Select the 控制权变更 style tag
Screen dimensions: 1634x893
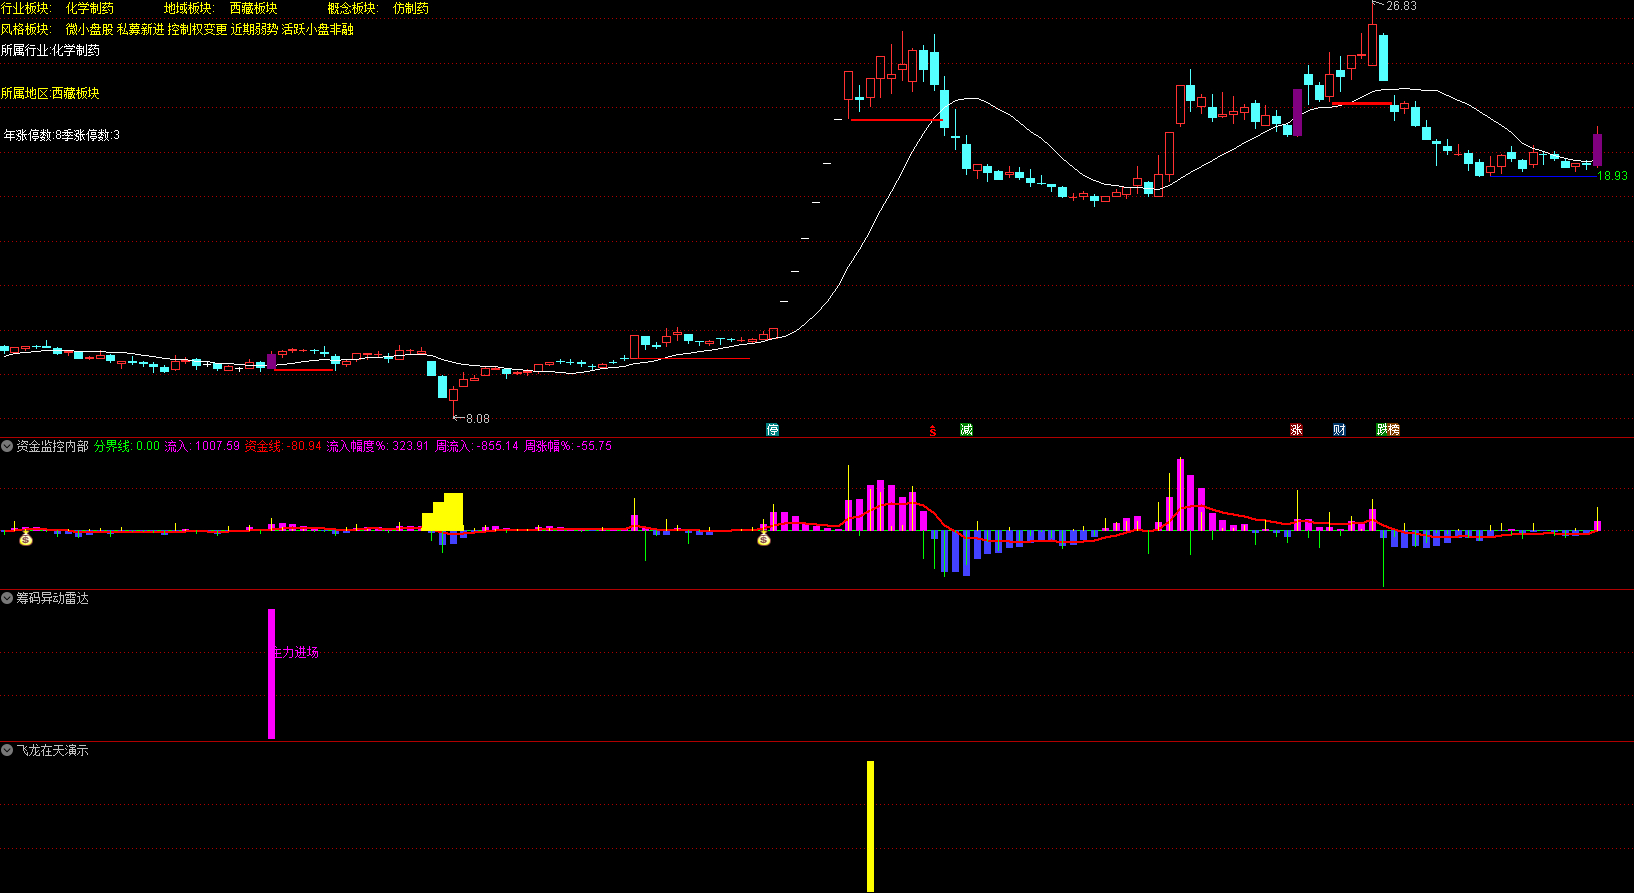point(197,29)
